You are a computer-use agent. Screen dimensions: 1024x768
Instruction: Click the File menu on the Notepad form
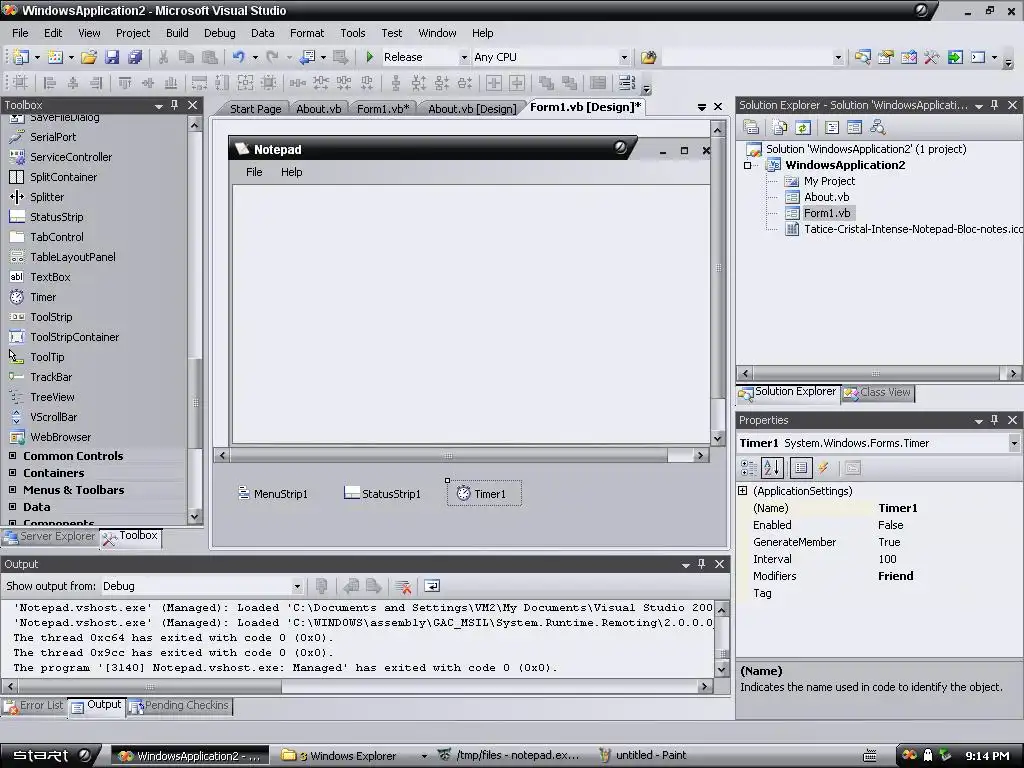[254, 172]
